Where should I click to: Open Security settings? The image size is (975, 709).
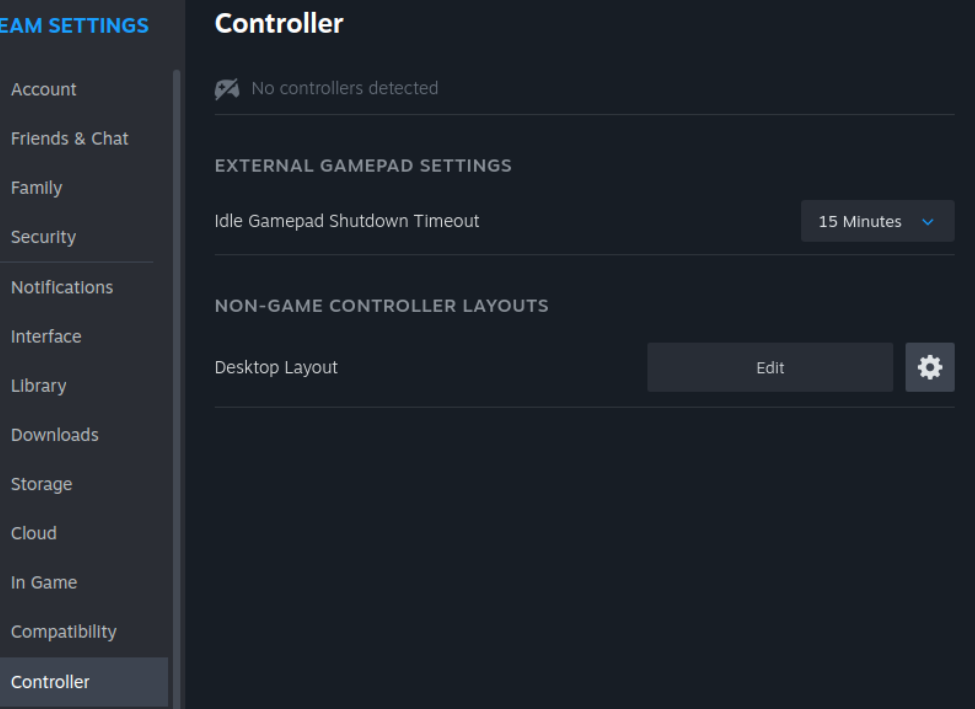44,237
